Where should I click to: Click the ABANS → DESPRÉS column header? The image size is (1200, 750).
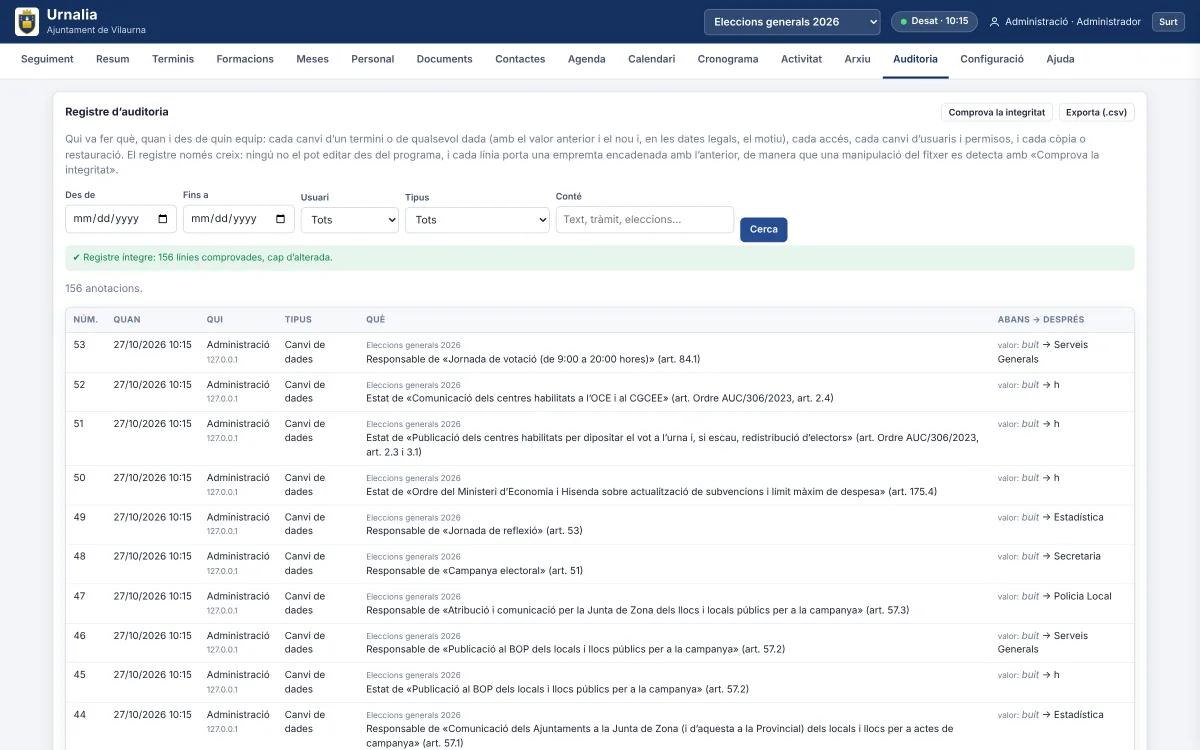[1041, 320]
